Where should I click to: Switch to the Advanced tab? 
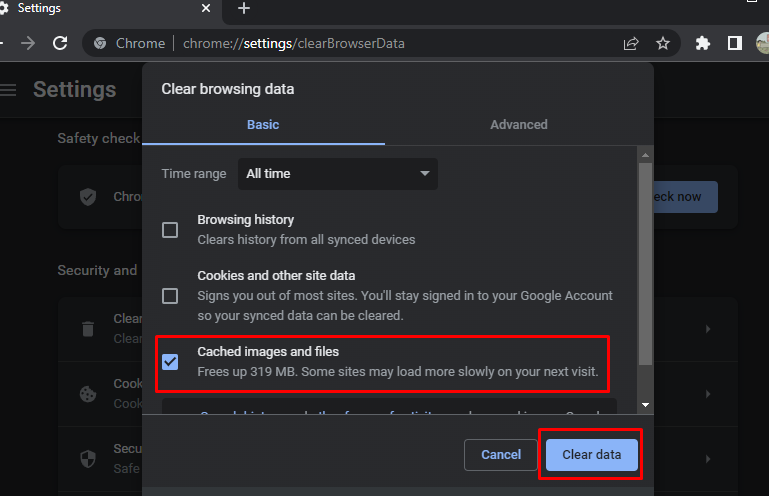[x=519, y=125]
